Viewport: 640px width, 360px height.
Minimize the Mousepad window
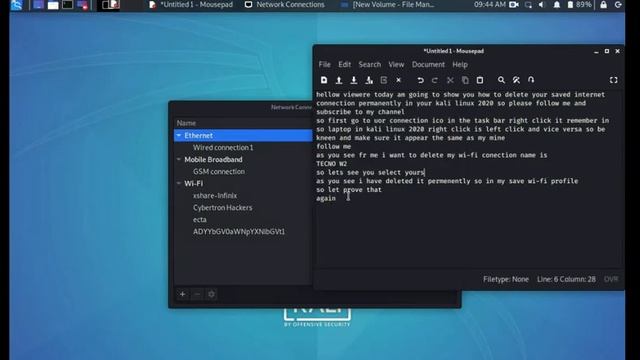pyautogui.click(x=596, y=51)
